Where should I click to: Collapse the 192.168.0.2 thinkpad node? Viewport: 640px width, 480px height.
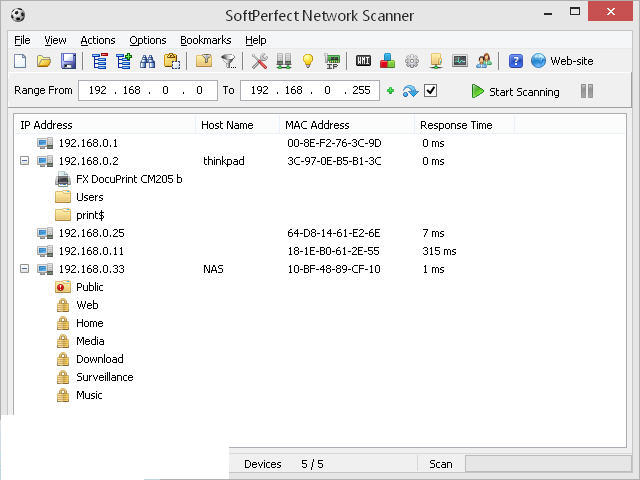coord(25,161)
